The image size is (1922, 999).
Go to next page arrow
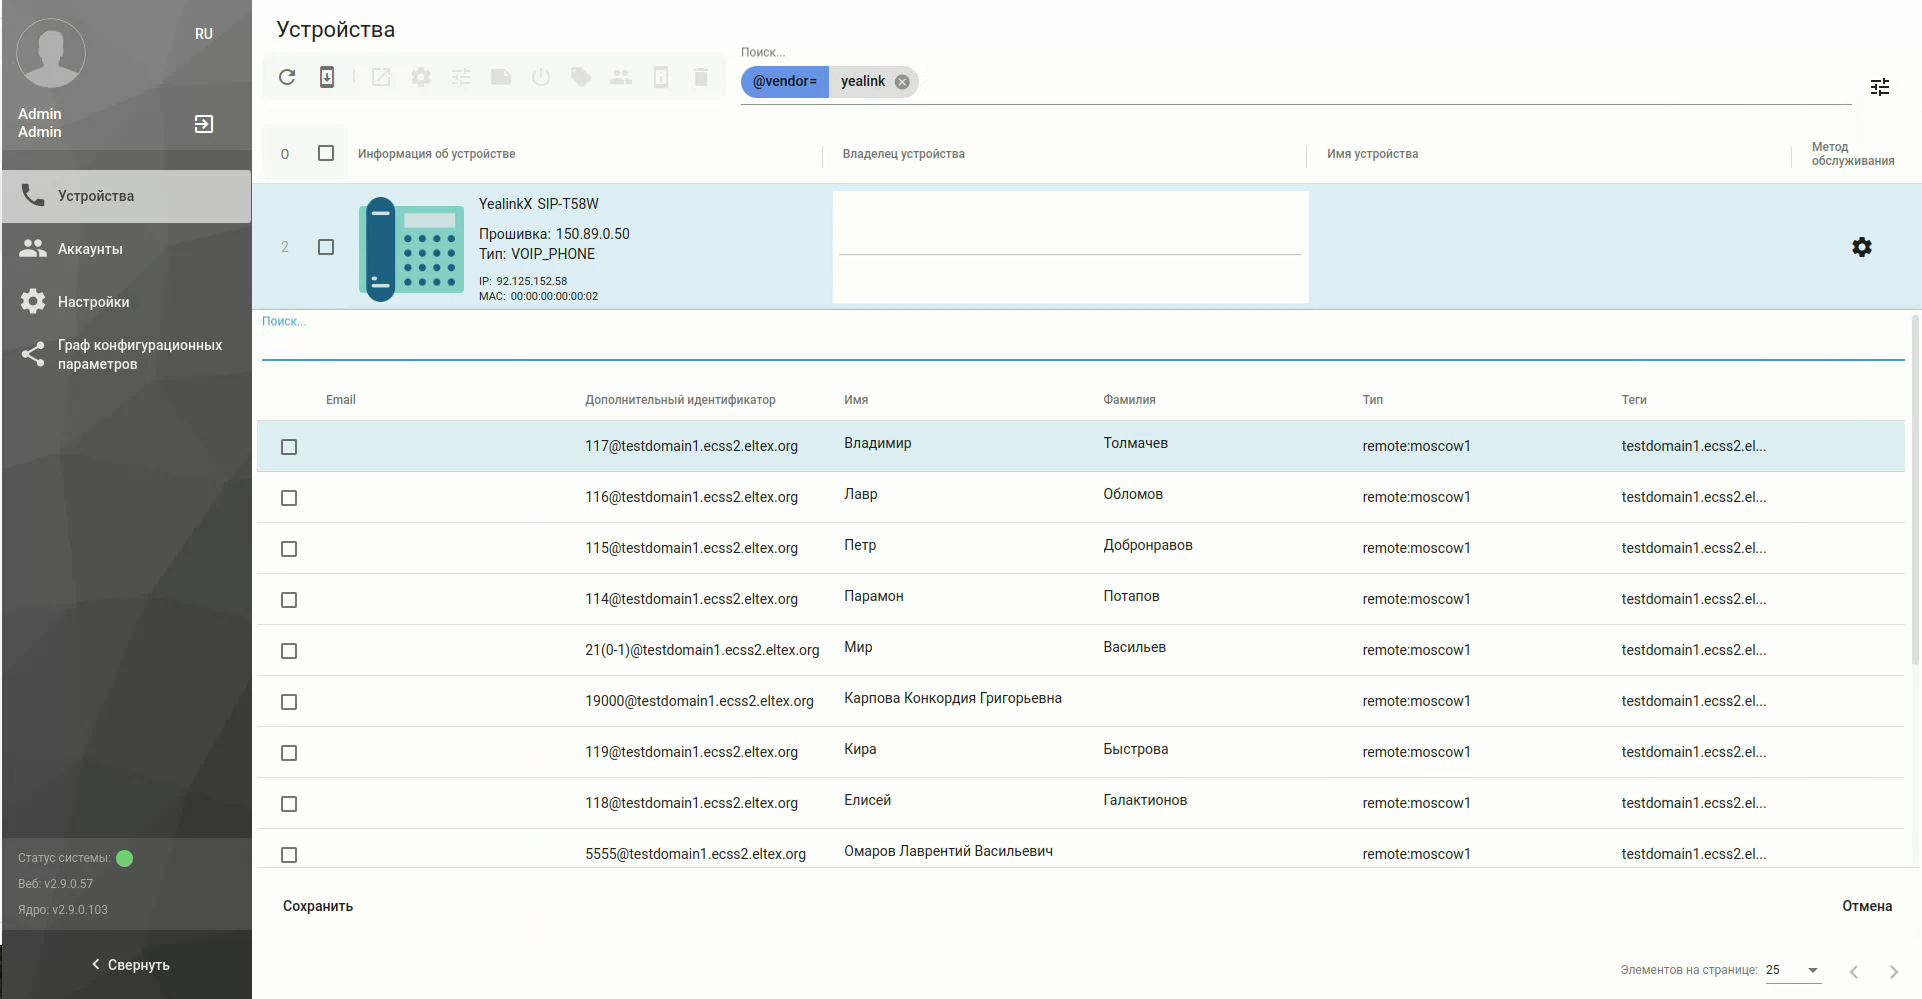pyautogui.click(x=1893, y=971)
